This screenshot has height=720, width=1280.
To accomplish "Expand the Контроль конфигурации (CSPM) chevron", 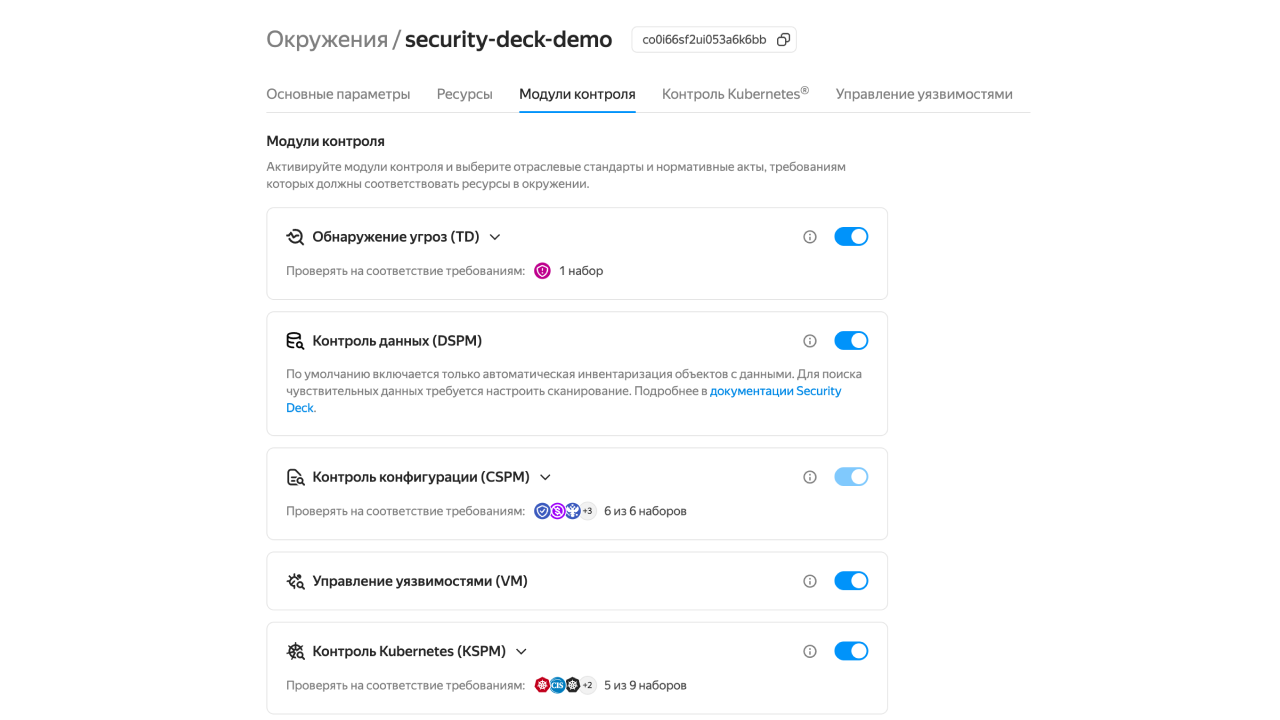I will pyautogui.click(x=545, y=477).
